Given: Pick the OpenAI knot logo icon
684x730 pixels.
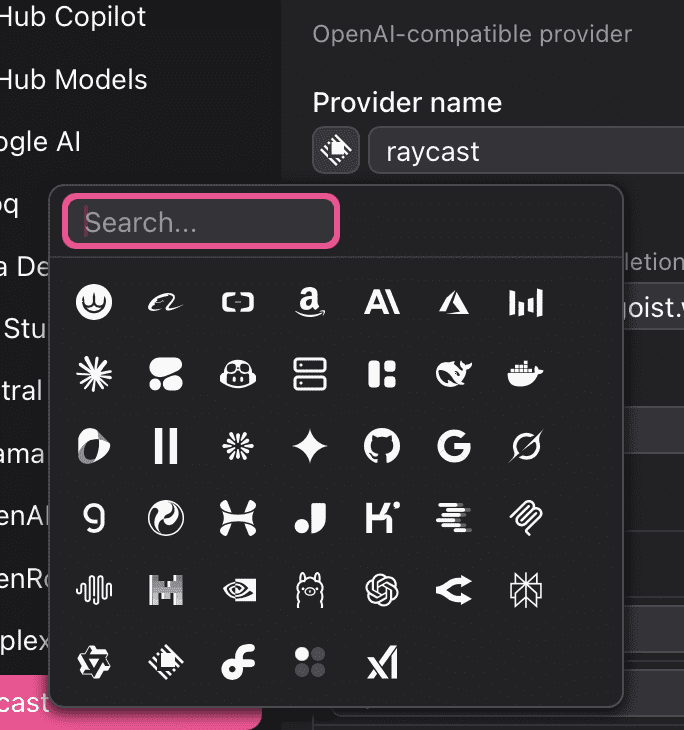Looking at the screenshot, I should [x=382, y=590].
